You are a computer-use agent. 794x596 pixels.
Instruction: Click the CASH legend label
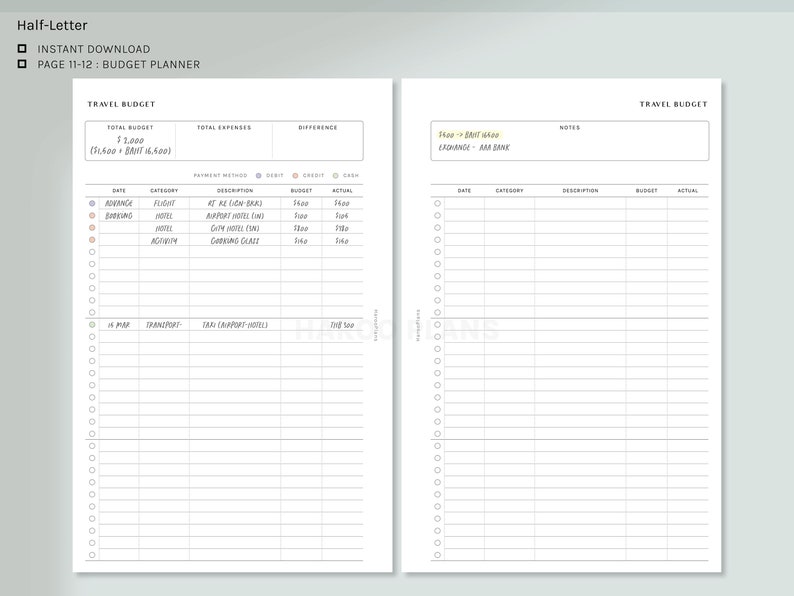[x=351, y=176]
